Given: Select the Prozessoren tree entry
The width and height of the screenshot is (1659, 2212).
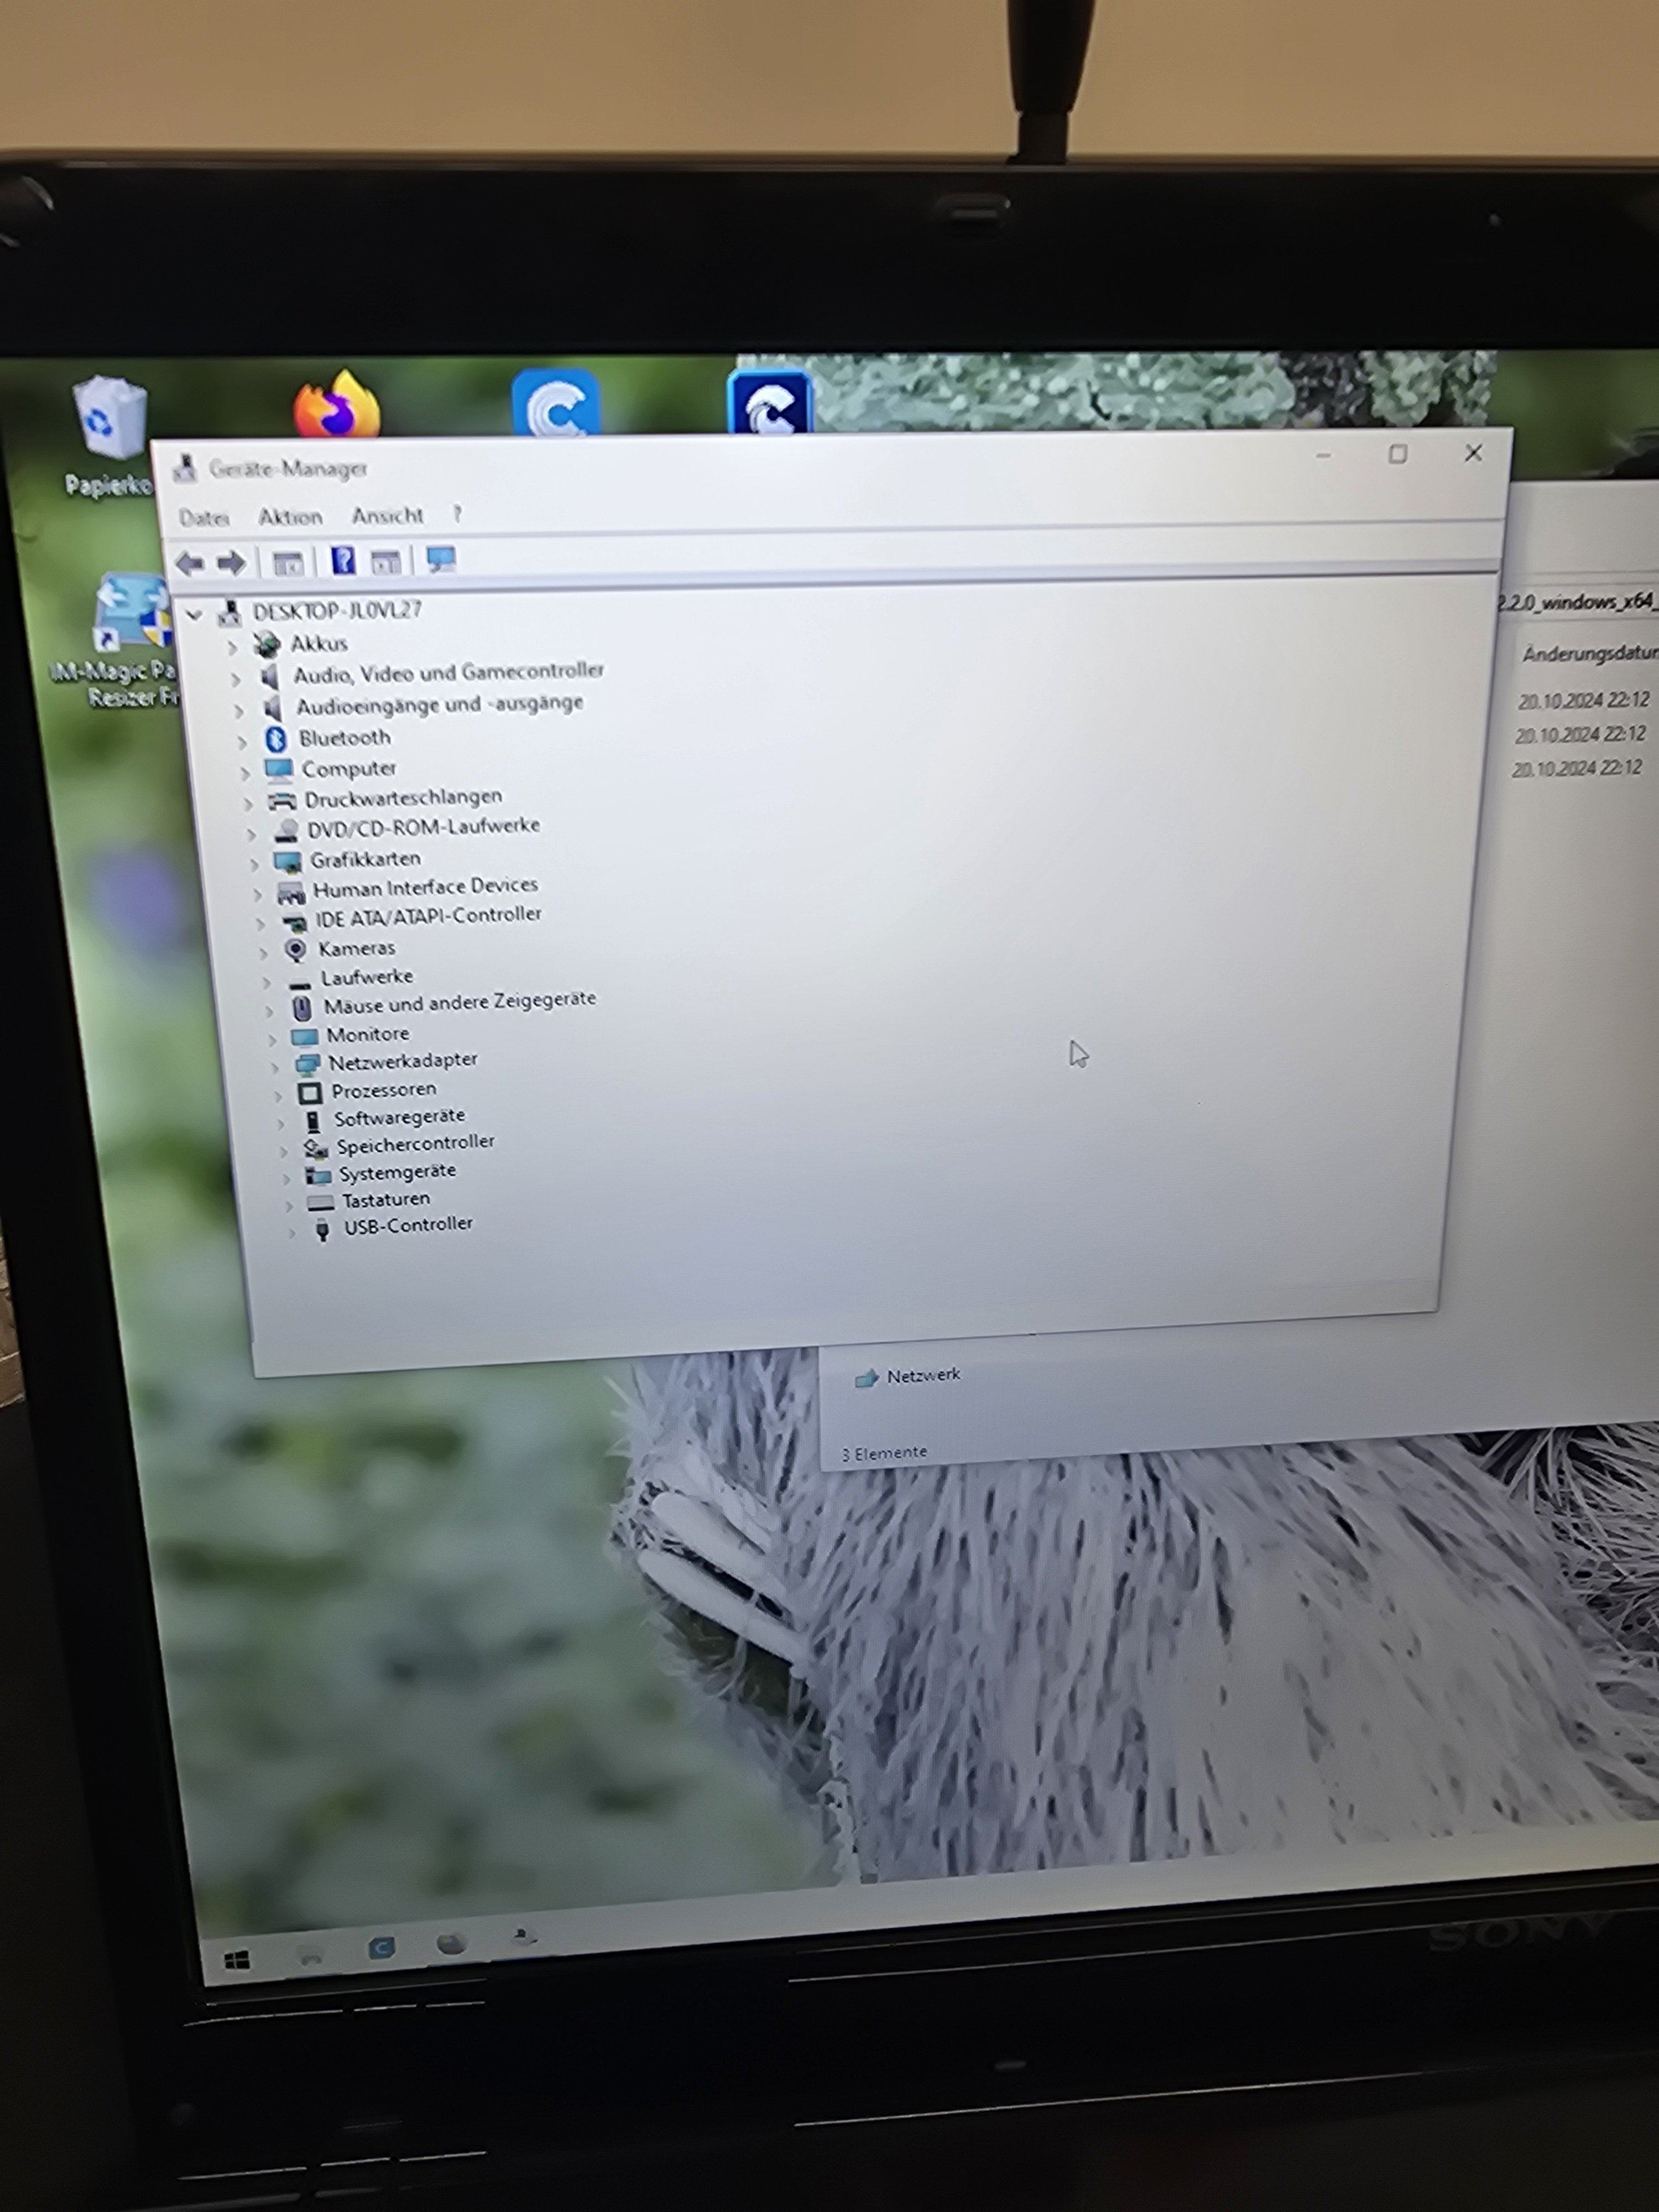Looking at the screenshot, I should [x=384, y=1090].
